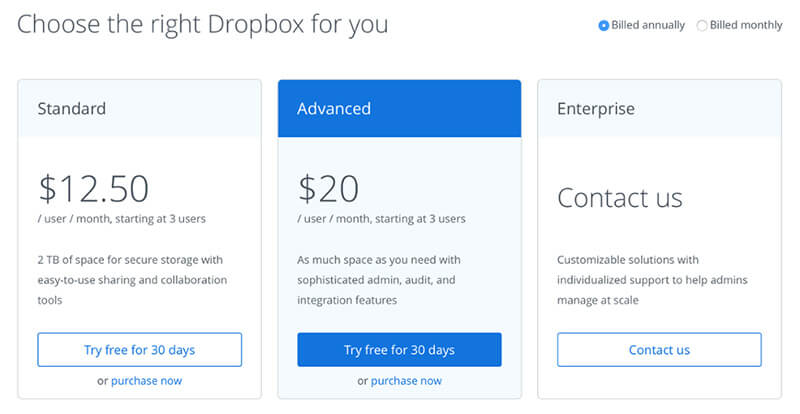Click the 'Billed monthly' text label
Image resolution: width=800 pixels, height=414 pixels.
click(746, 25)
